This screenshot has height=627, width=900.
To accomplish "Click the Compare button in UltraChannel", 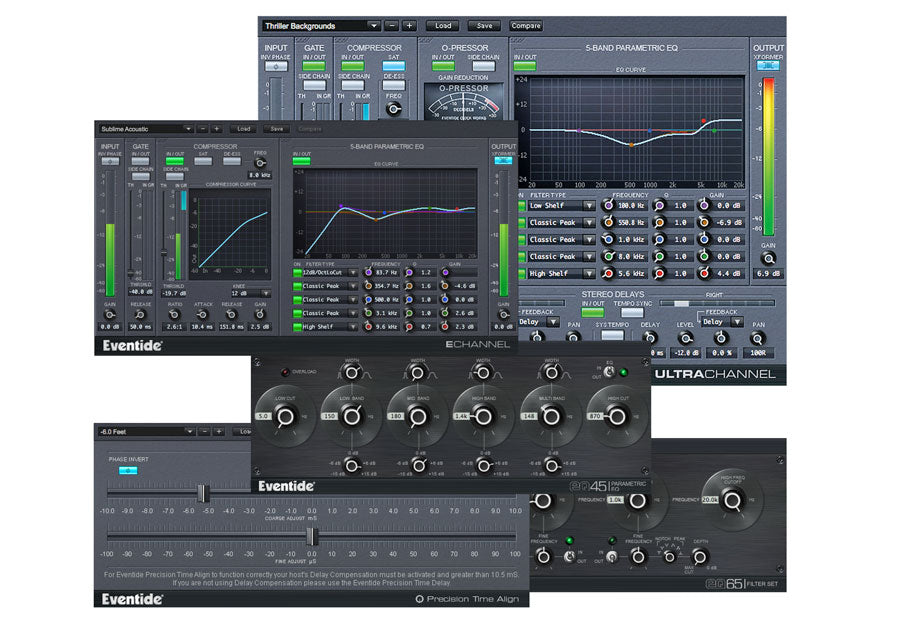I will (525, 25).
